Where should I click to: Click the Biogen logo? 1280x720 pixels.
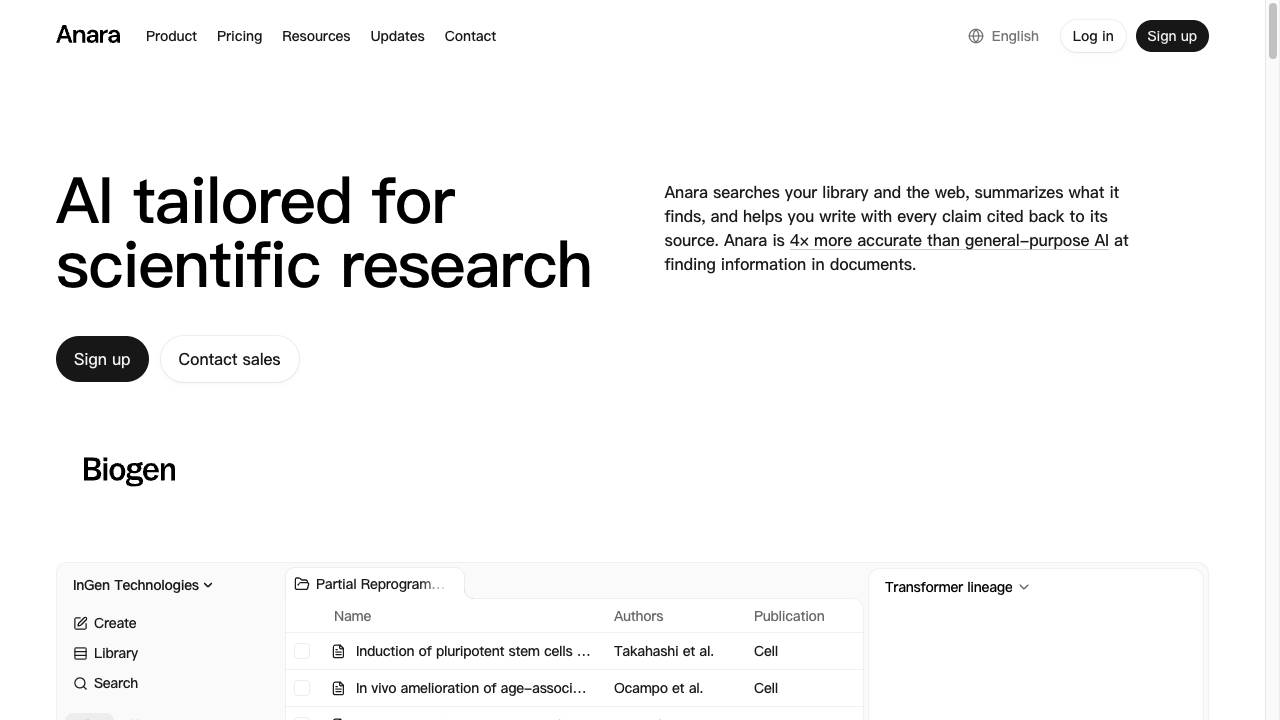129,469
